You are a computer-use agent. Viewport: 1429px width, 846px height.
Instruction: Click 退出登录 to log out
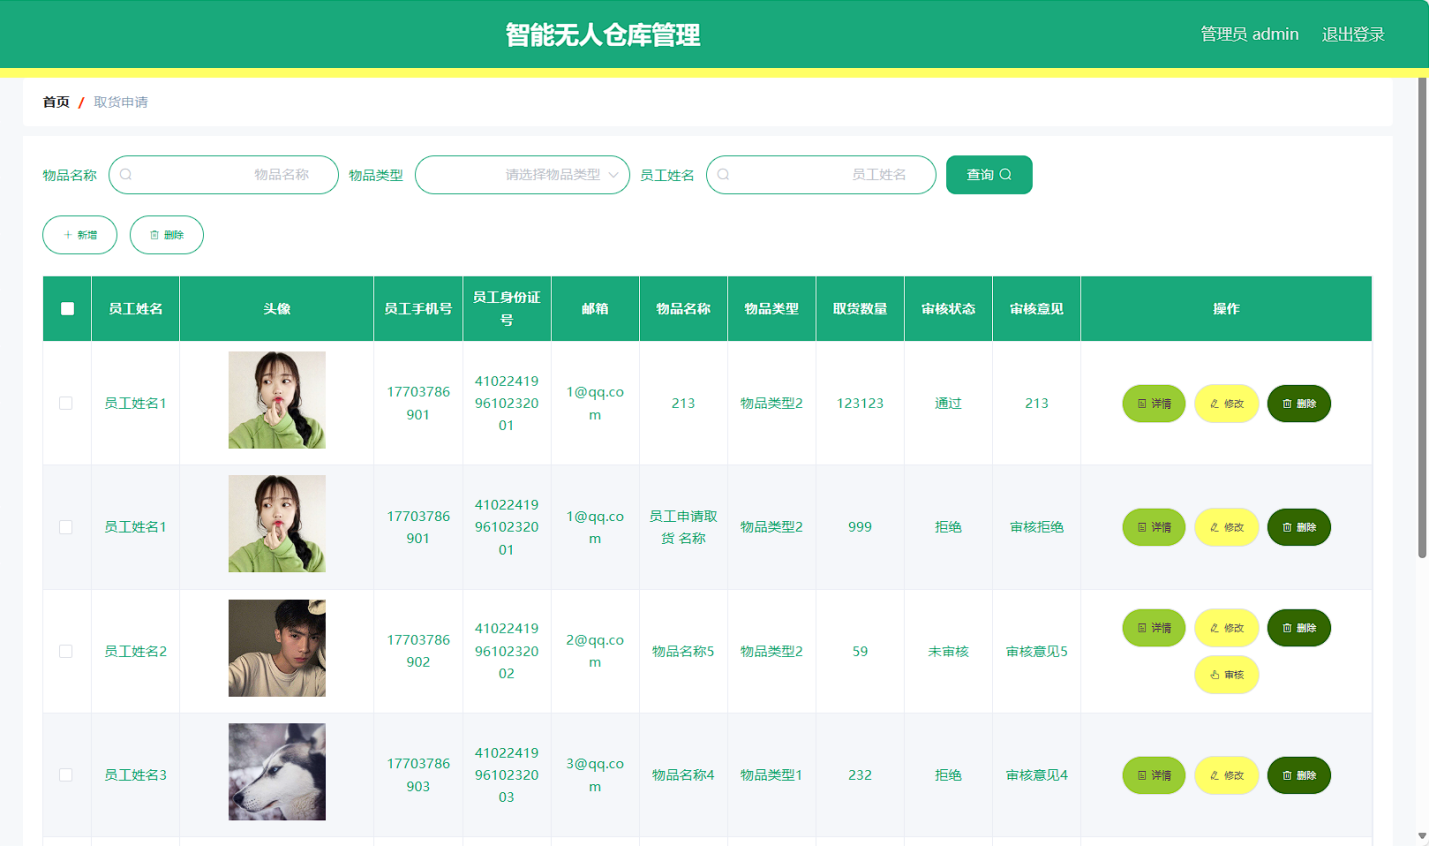pyautogui.click(x=1353, y=34)
